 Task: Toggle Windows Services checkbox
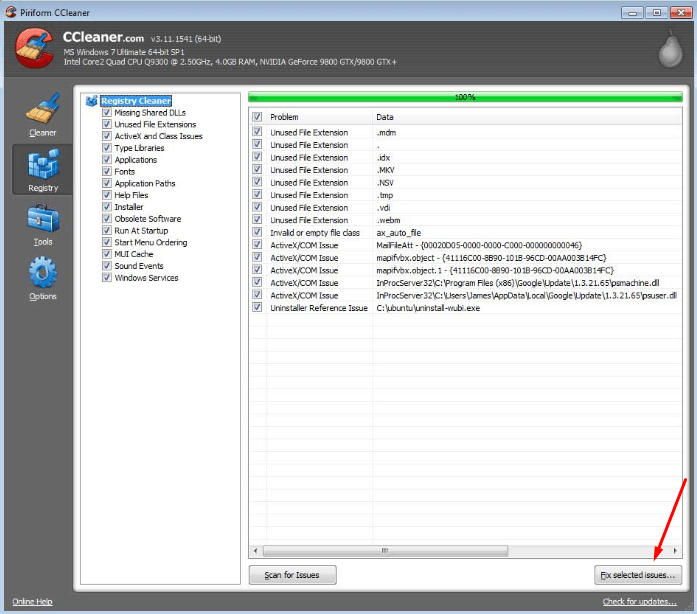click(x=107, y=277)
